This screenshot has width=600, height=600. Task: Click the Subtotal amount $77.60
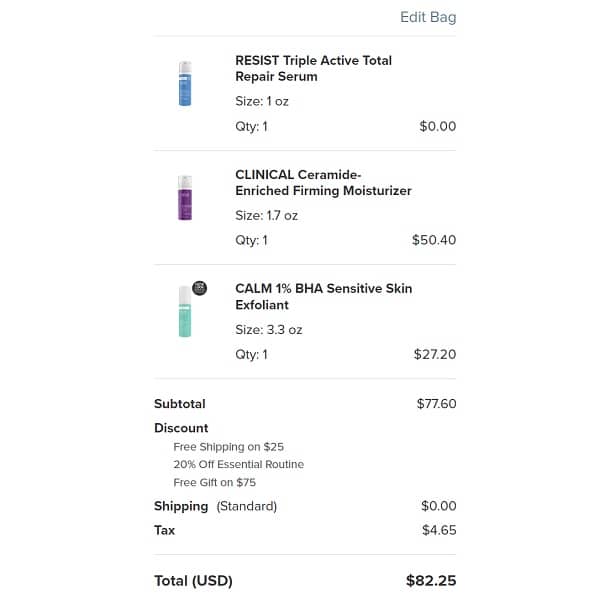(436, 404)
